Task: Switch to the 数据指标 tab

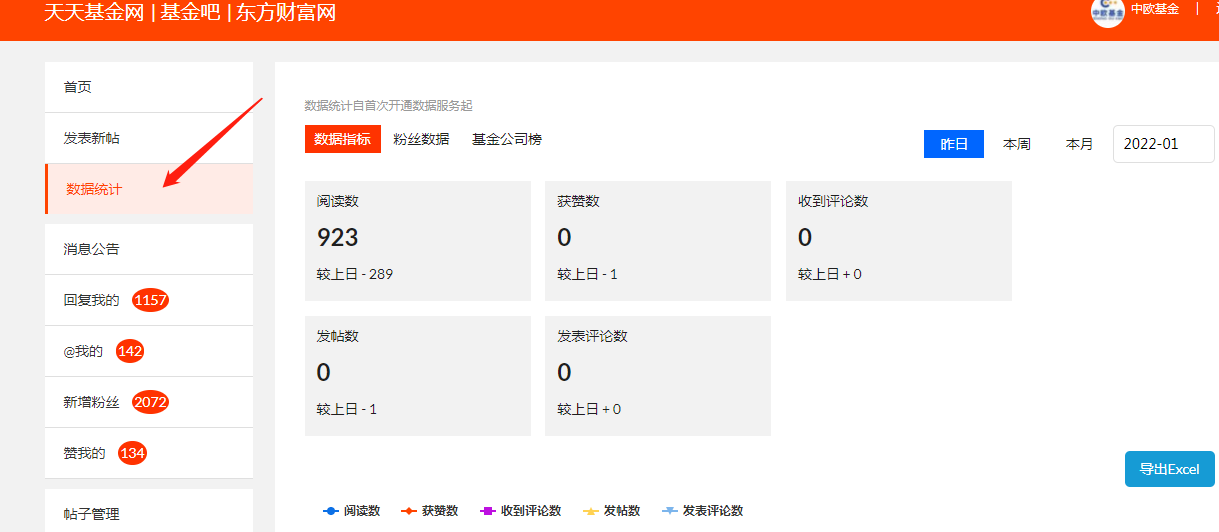Action: [343, 139]
